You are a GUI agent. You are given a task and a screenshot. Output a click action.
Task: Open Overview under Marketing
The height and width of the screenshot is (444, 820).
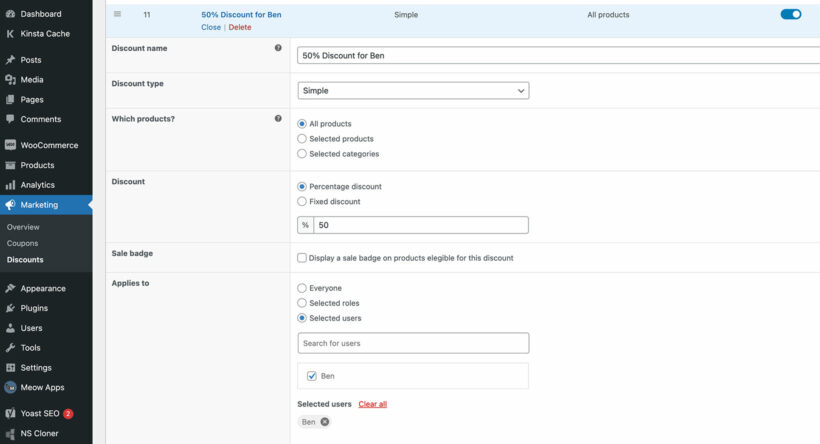click(23, 227)
